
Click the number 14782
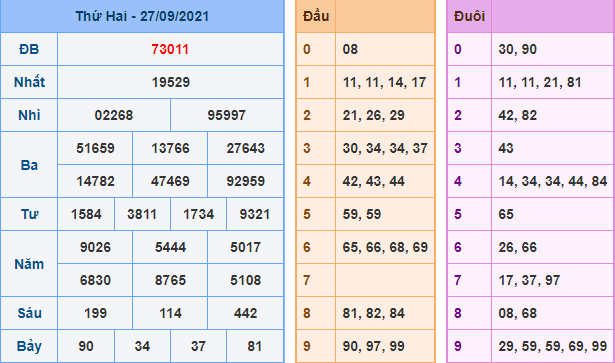coord(95,181)
